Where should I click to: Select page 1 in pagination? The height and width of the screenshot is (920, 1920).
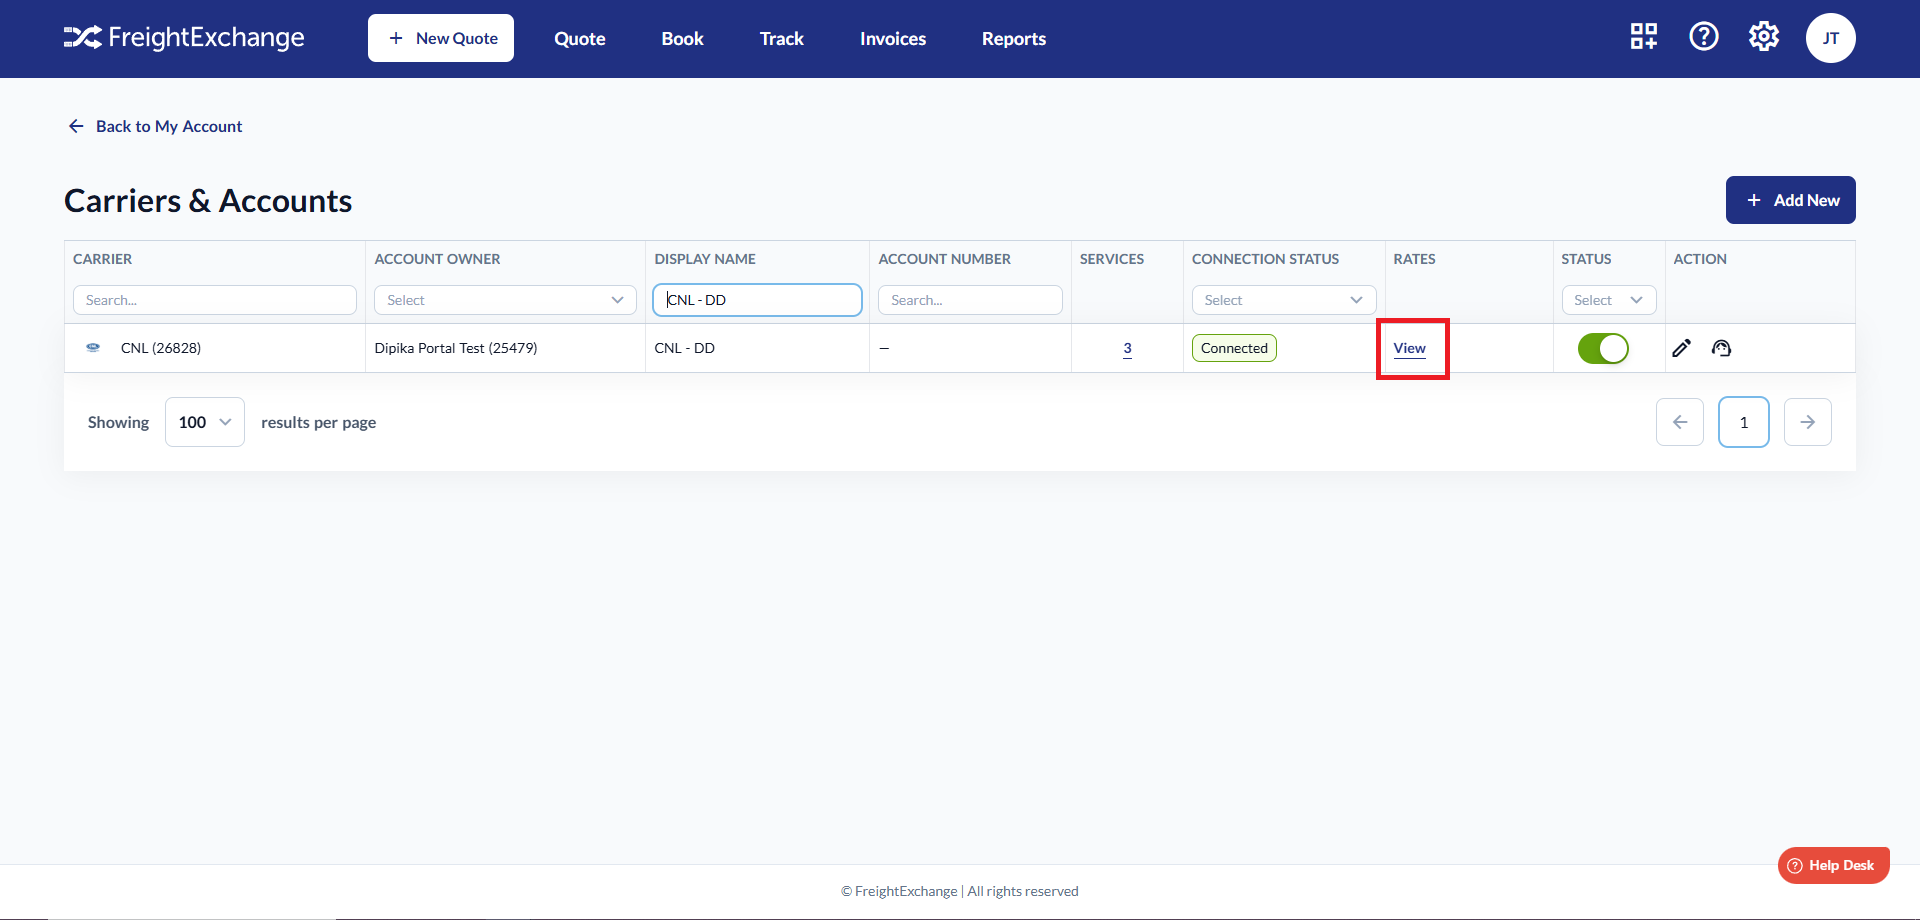pos(1744,422)
